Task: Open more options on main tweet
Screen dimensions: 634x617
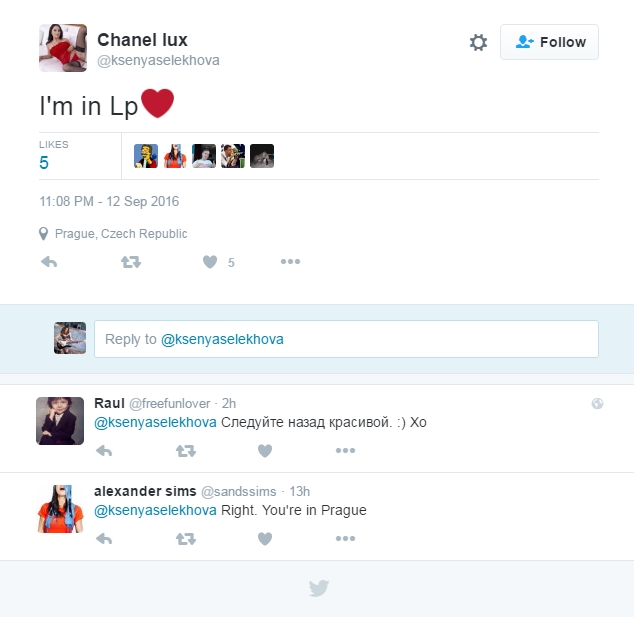Action: click(x=290, y=262)
